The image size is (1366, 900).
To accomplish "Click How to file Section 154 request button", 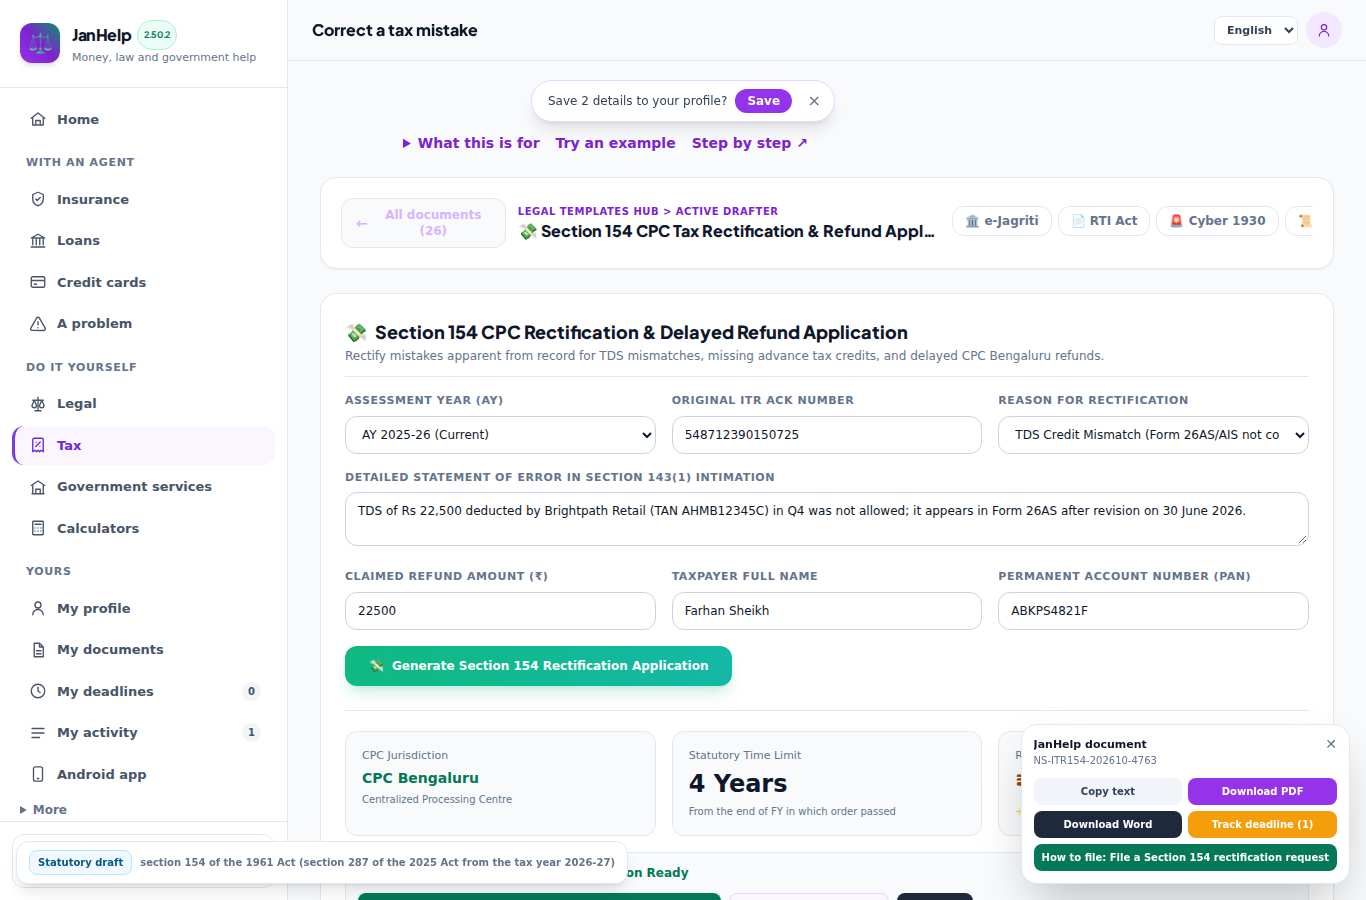I will click(x=1185, y=857).
